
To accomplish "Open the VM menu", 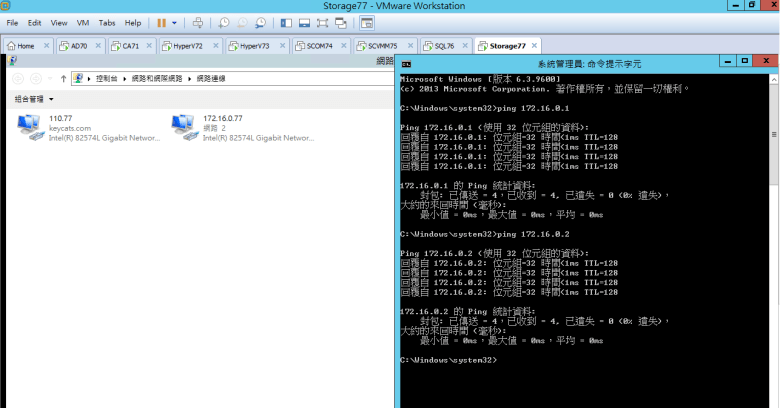I will [x=83, y=22].
